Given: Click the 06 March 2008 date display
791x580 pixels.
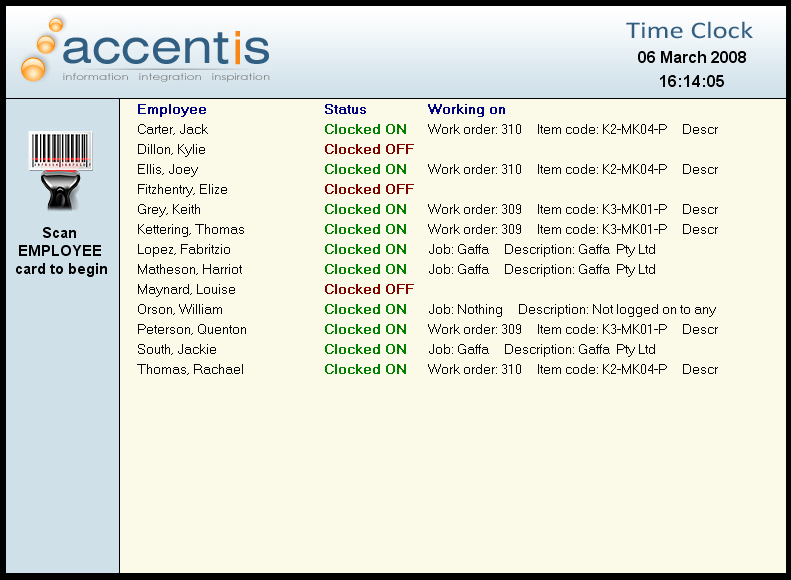Looking at the screenshot, I should [x=691, y=57].
